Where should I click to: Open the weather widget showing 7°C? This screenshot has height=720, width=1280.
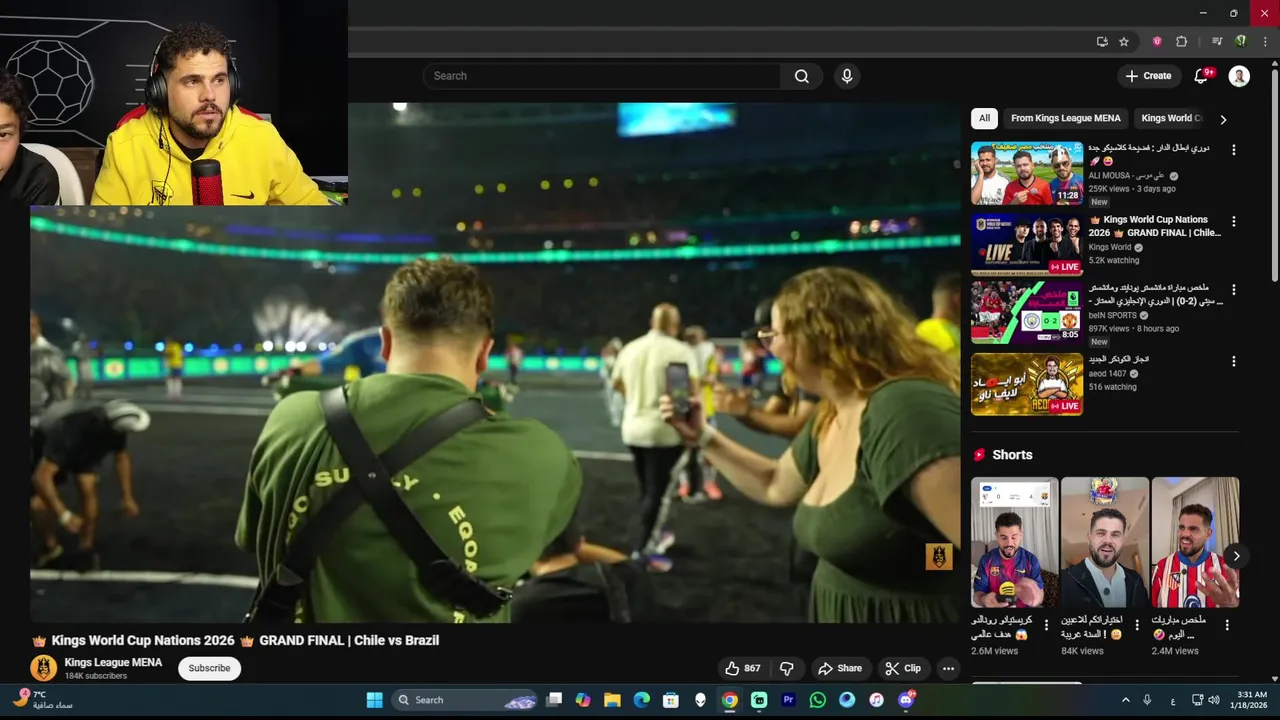43,699
